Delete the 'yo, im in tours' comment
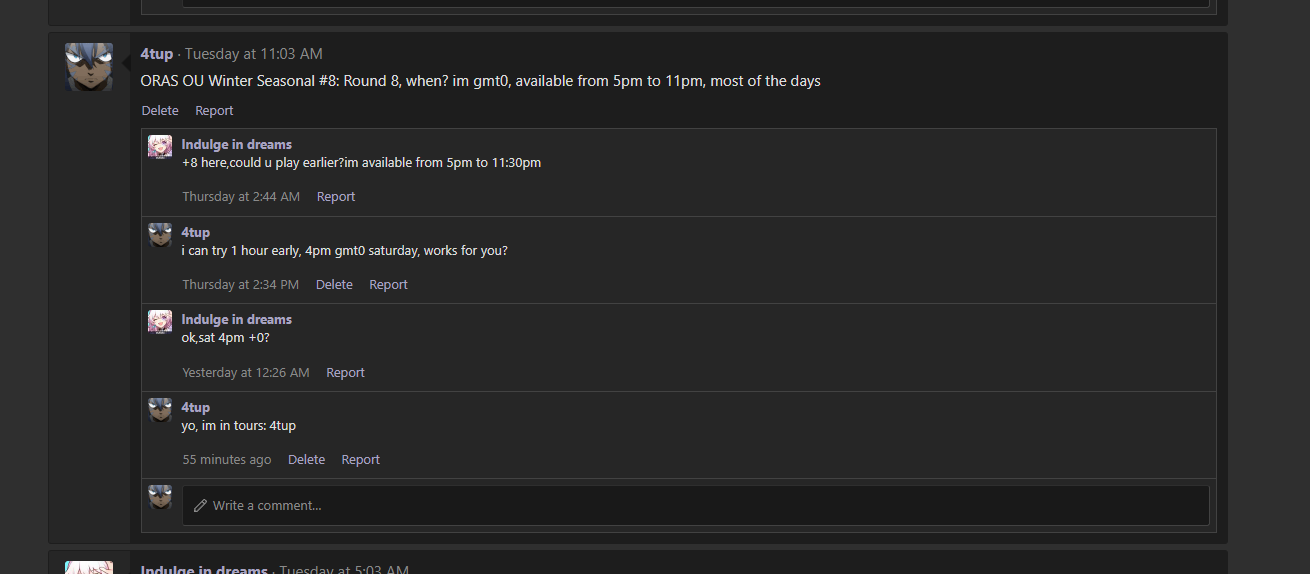Screen dimensions: 1310x574 (306, 460)
